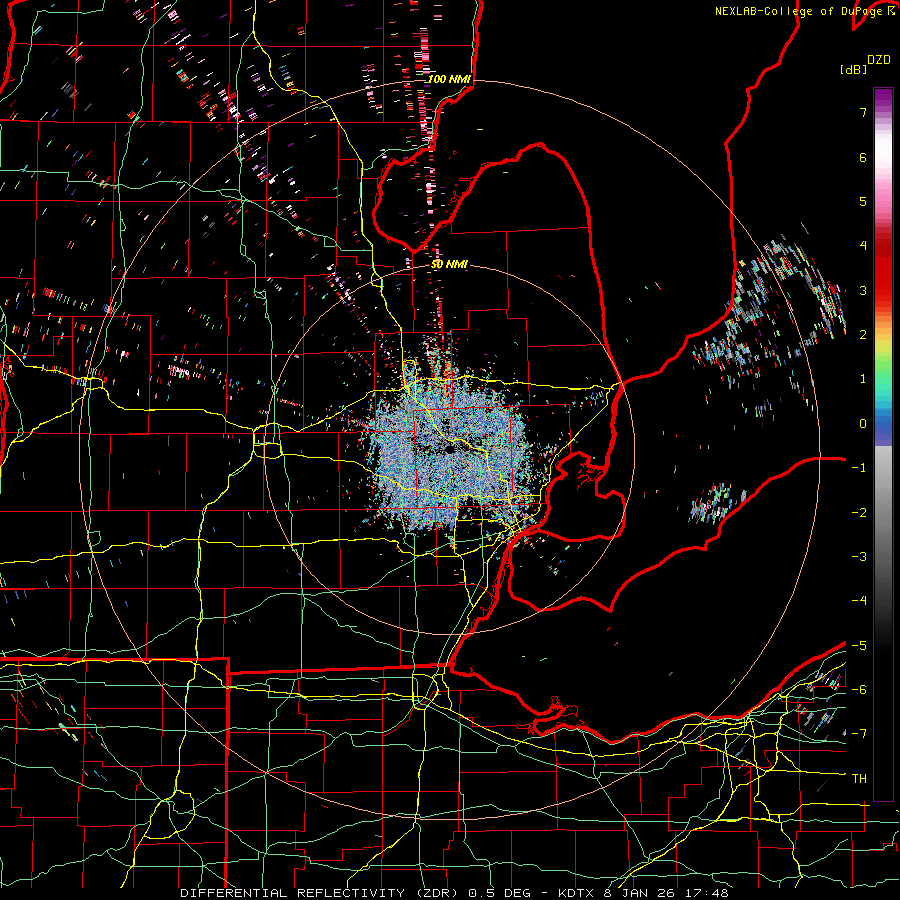Click the -3 value on the color scale
900x900 pixels.
point(859,557)
